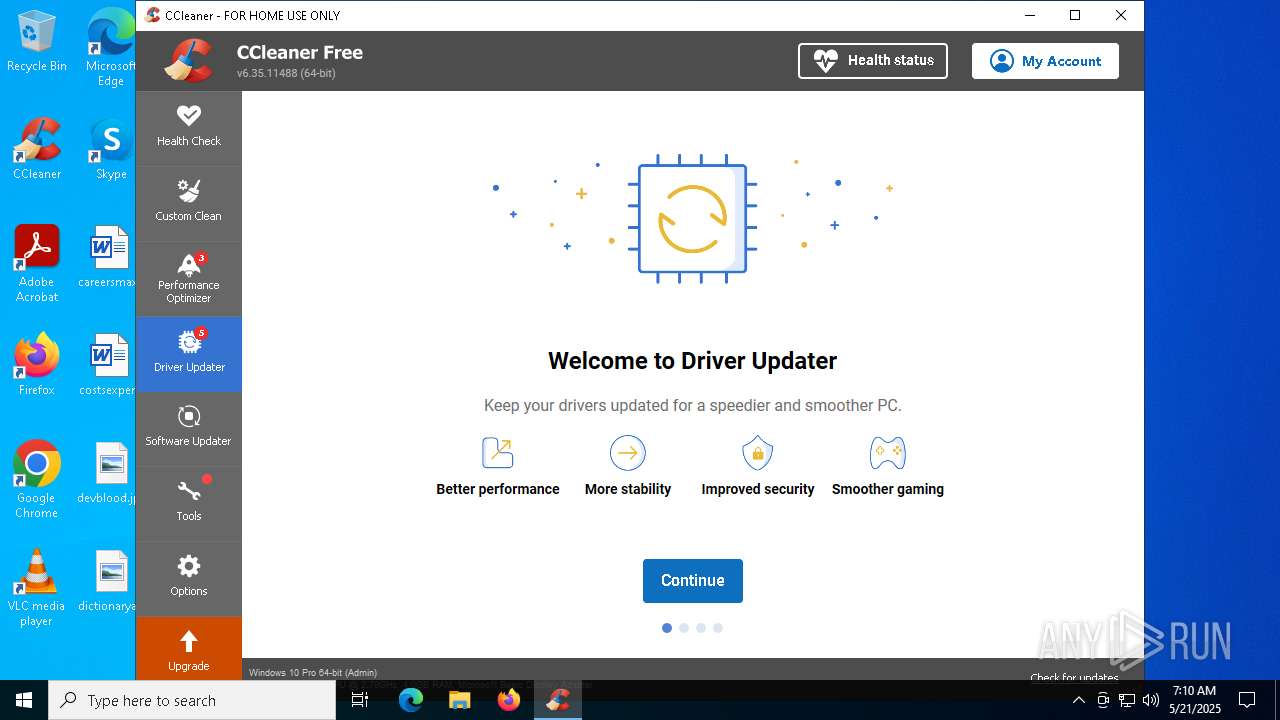Select the Driver Updater sidebar item
The width and height of the screenshot is (1280, 720).
click(188, 354)
